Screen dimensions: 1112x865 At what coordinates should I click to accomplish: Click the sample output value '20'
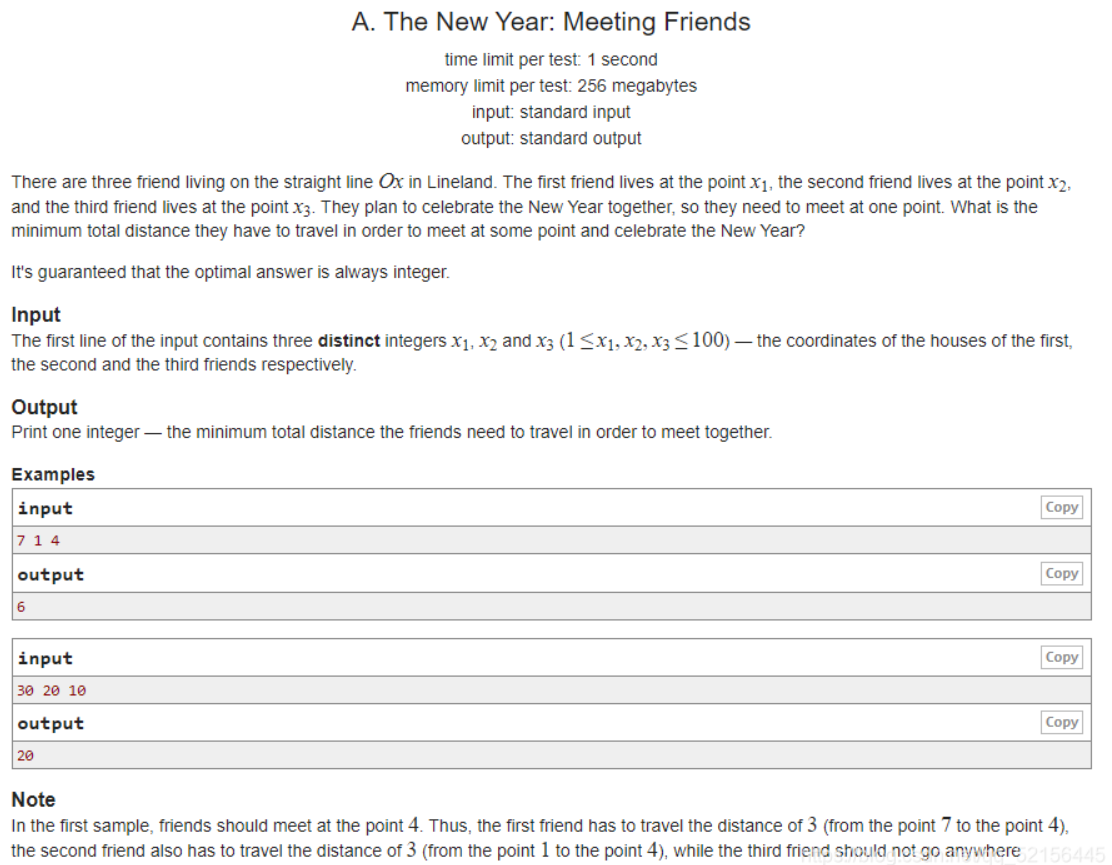pos(26,756)
